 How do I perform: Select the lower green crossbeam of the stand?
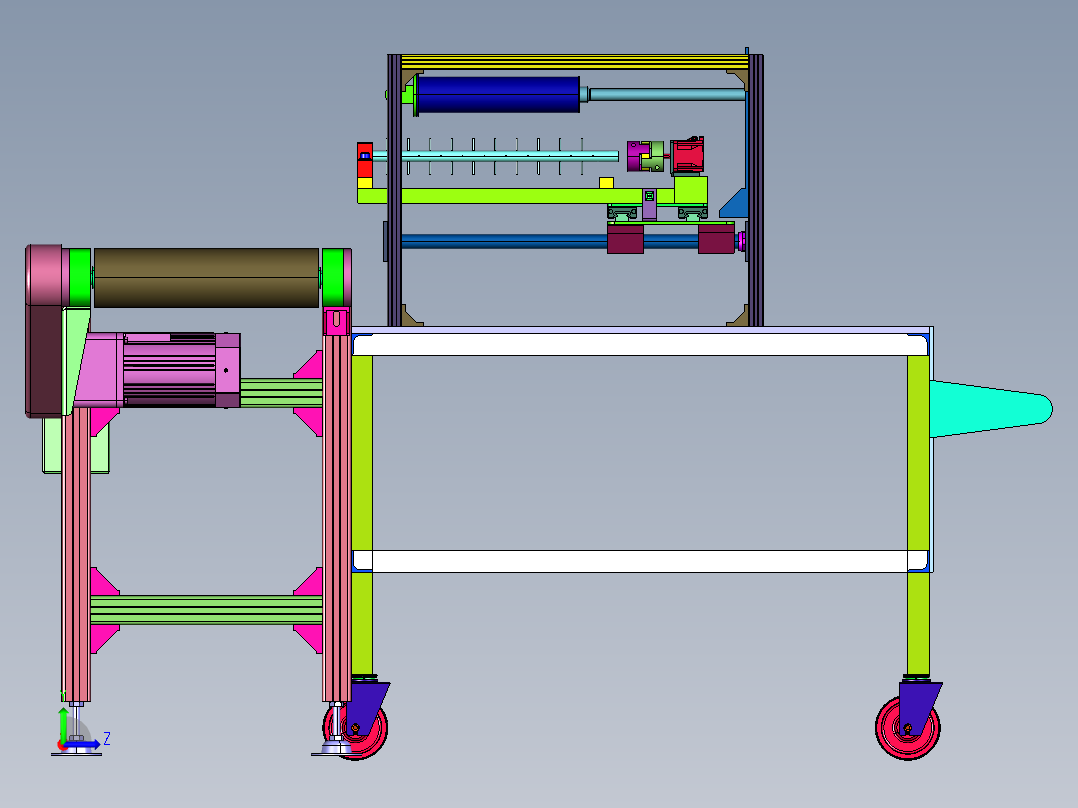(x=206, y=610)
